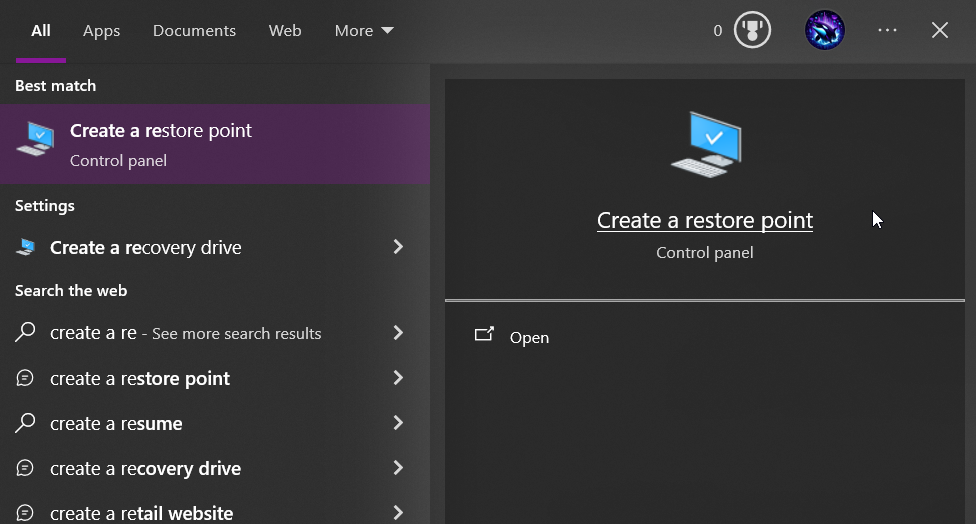Click the large restore point computer icon
The image size is (976, 524).
click(706, 144)
